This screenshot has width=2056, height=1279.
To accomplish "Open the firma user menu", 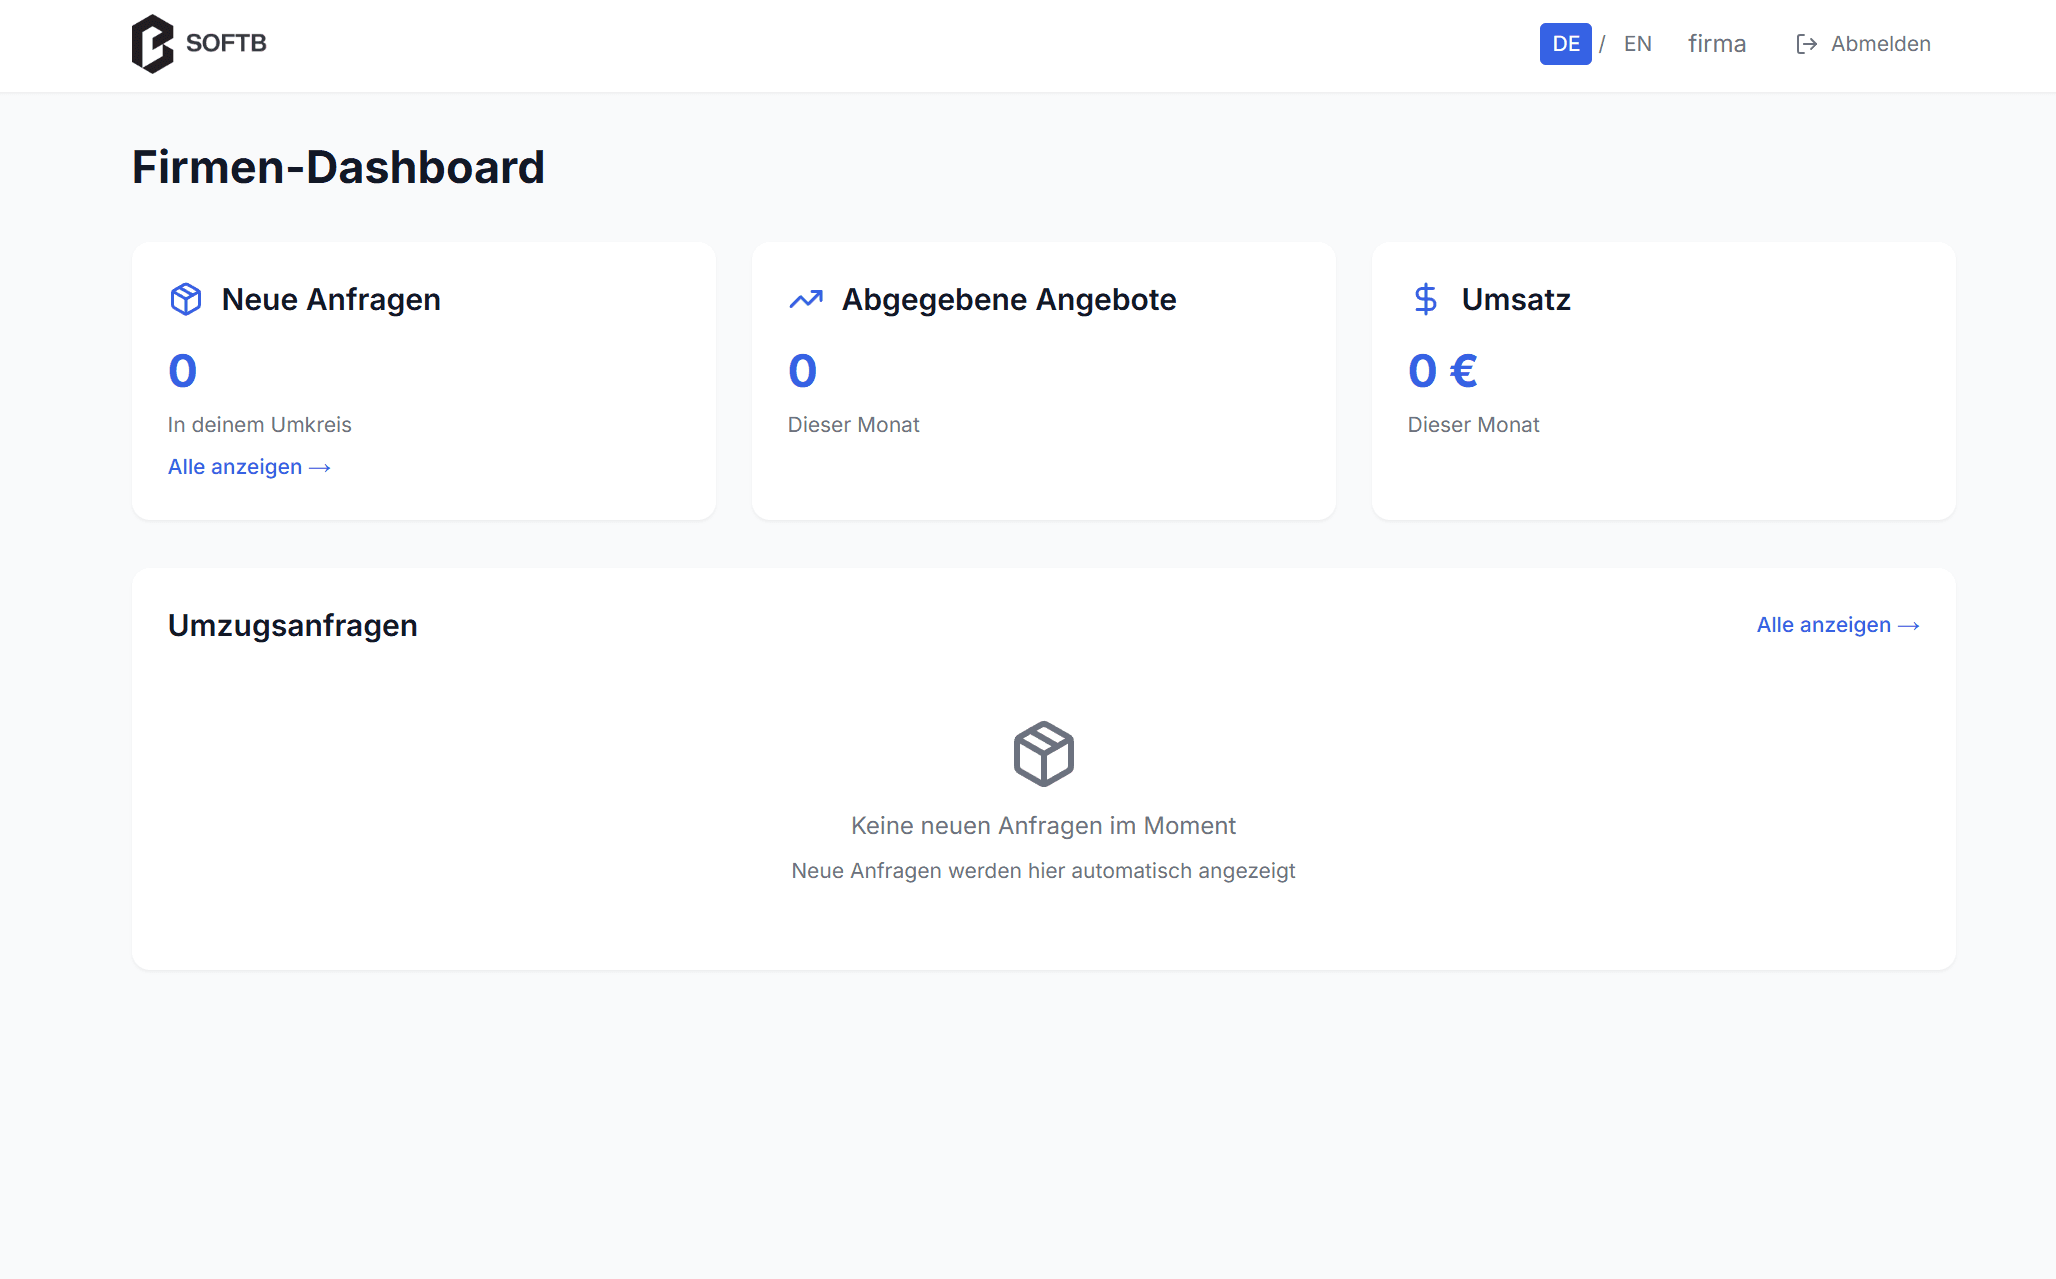I will [1716, 44].
